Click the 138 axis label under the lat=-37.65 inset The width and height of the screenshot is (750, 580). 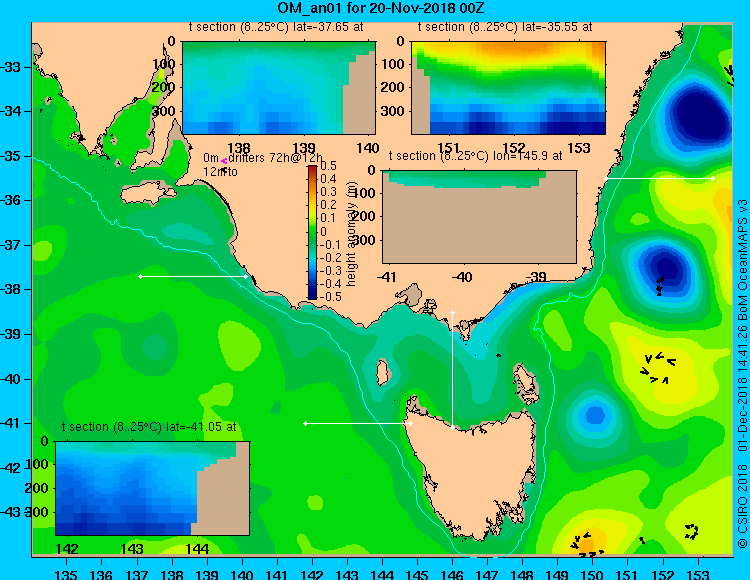(239, 147)
